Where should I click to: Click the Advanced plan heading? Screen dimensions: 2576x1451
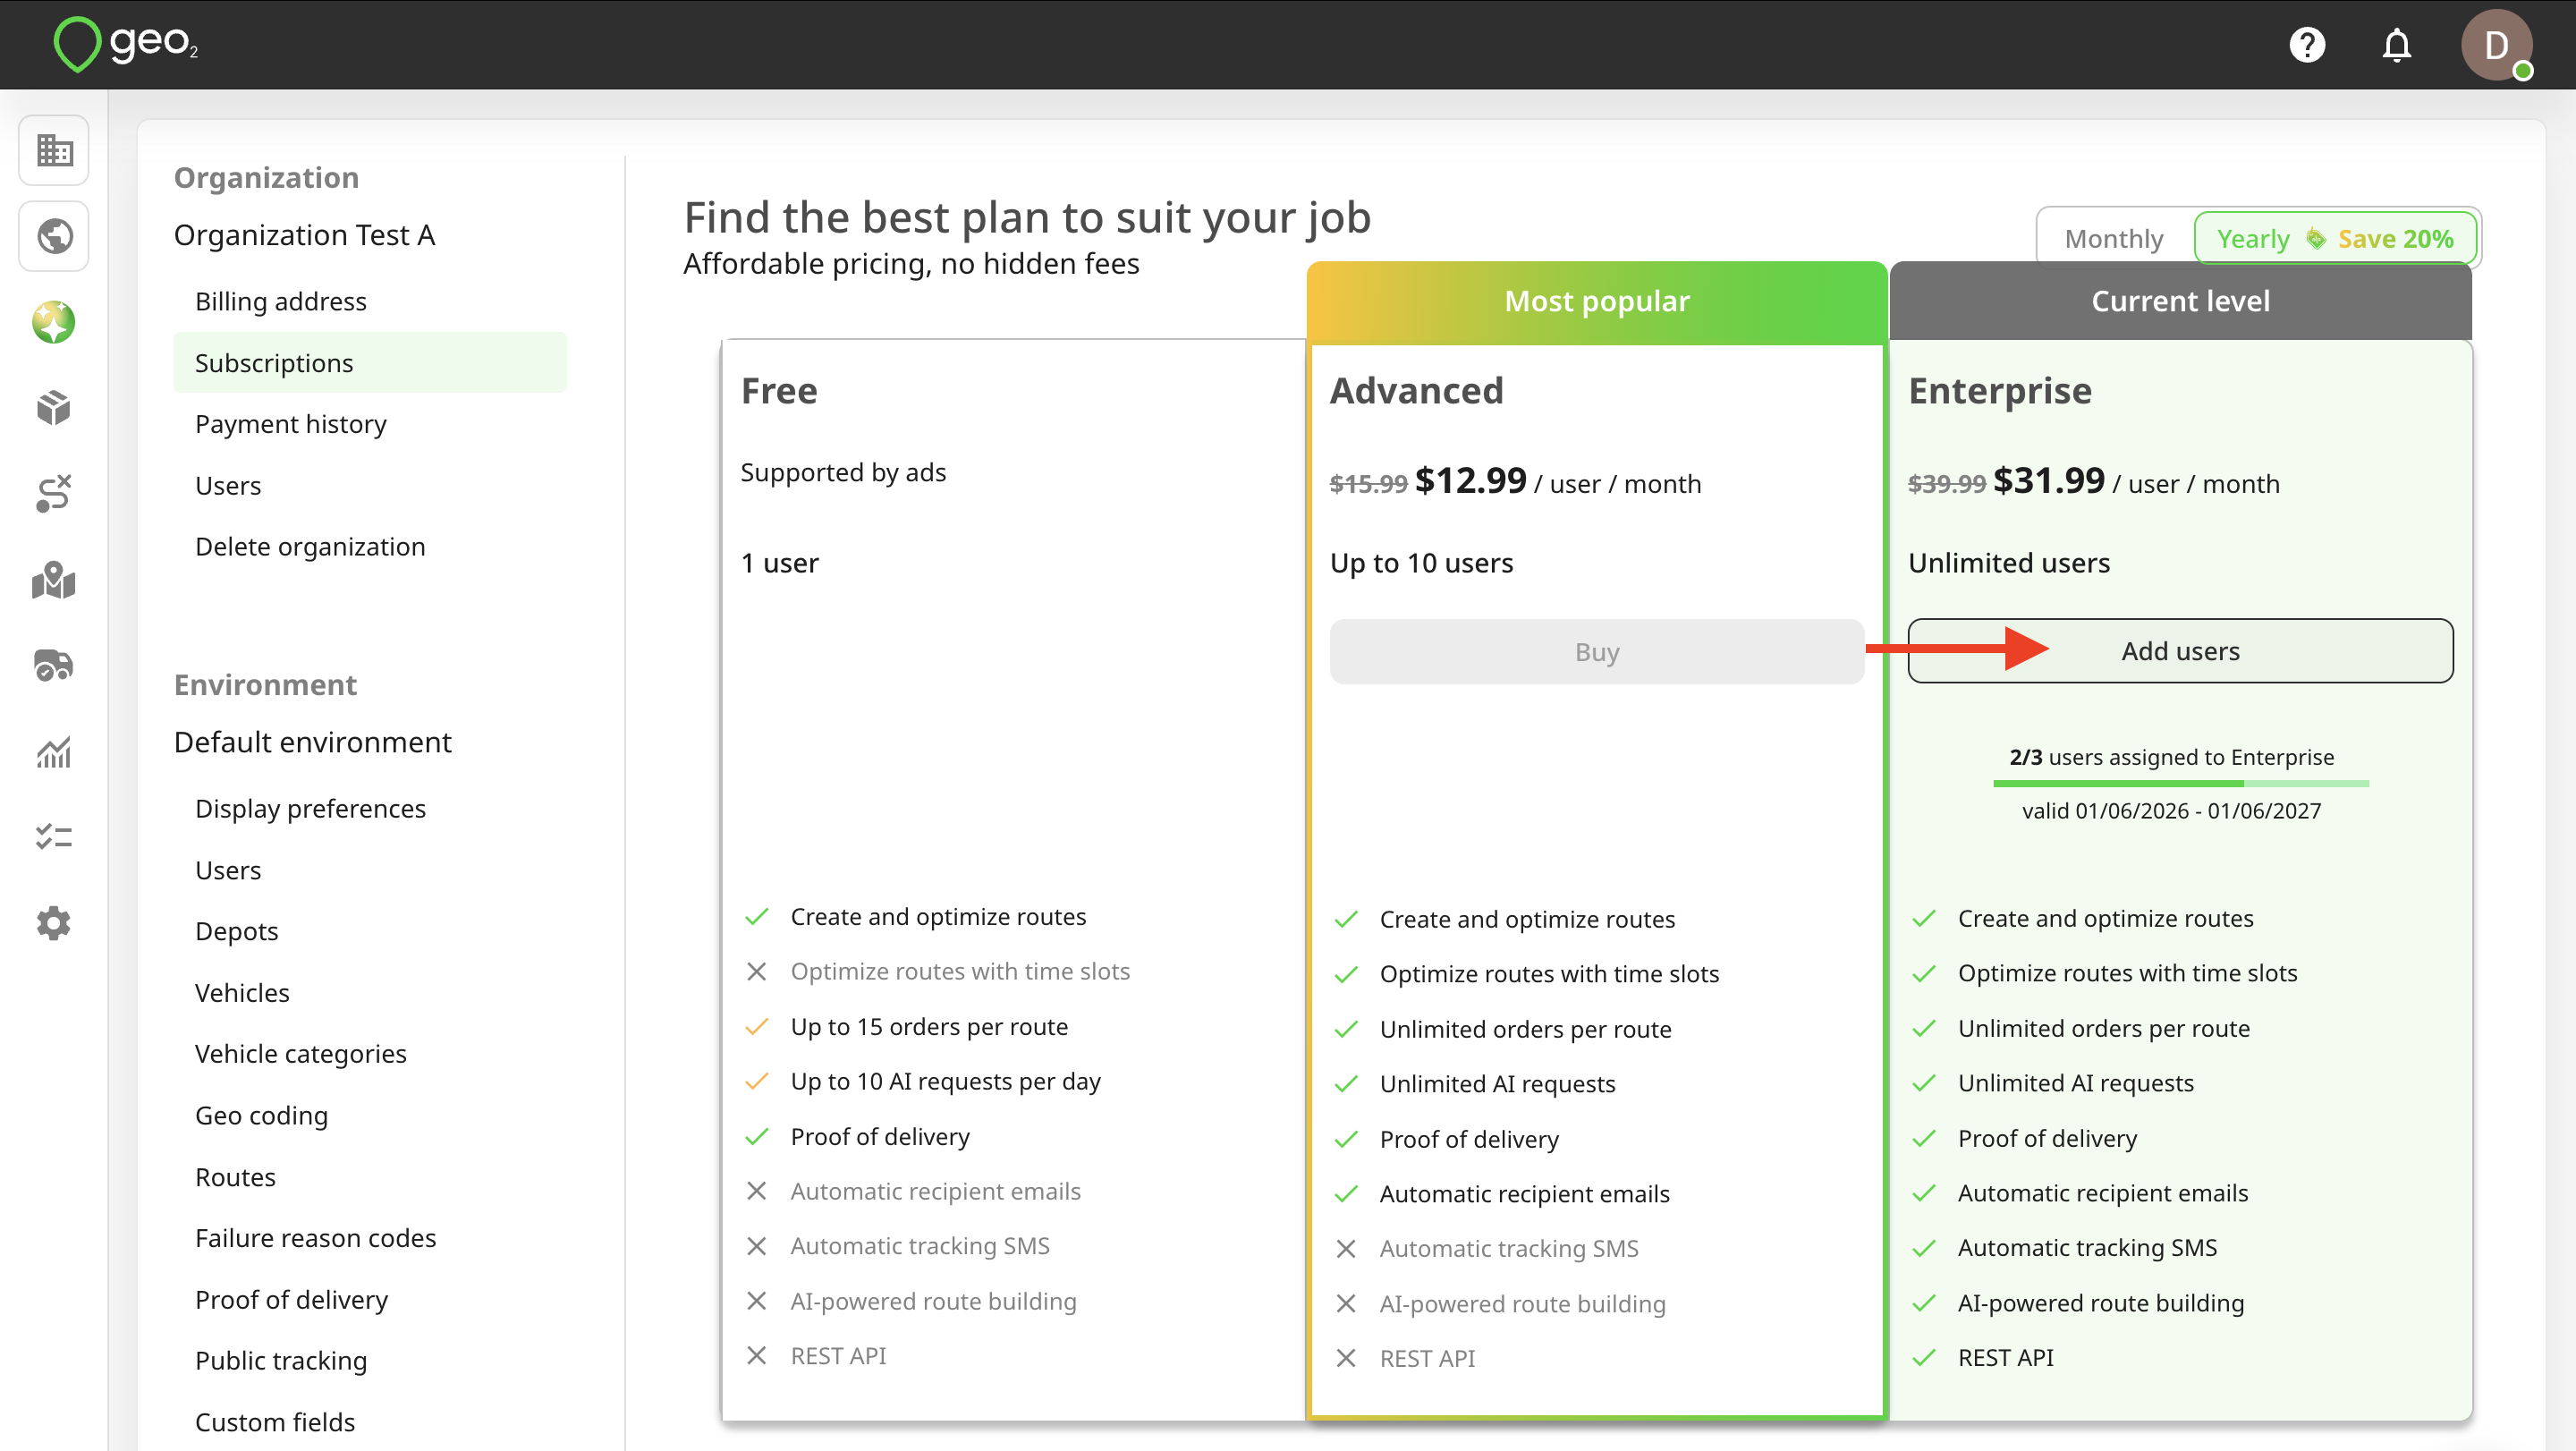pos(1416,391)
